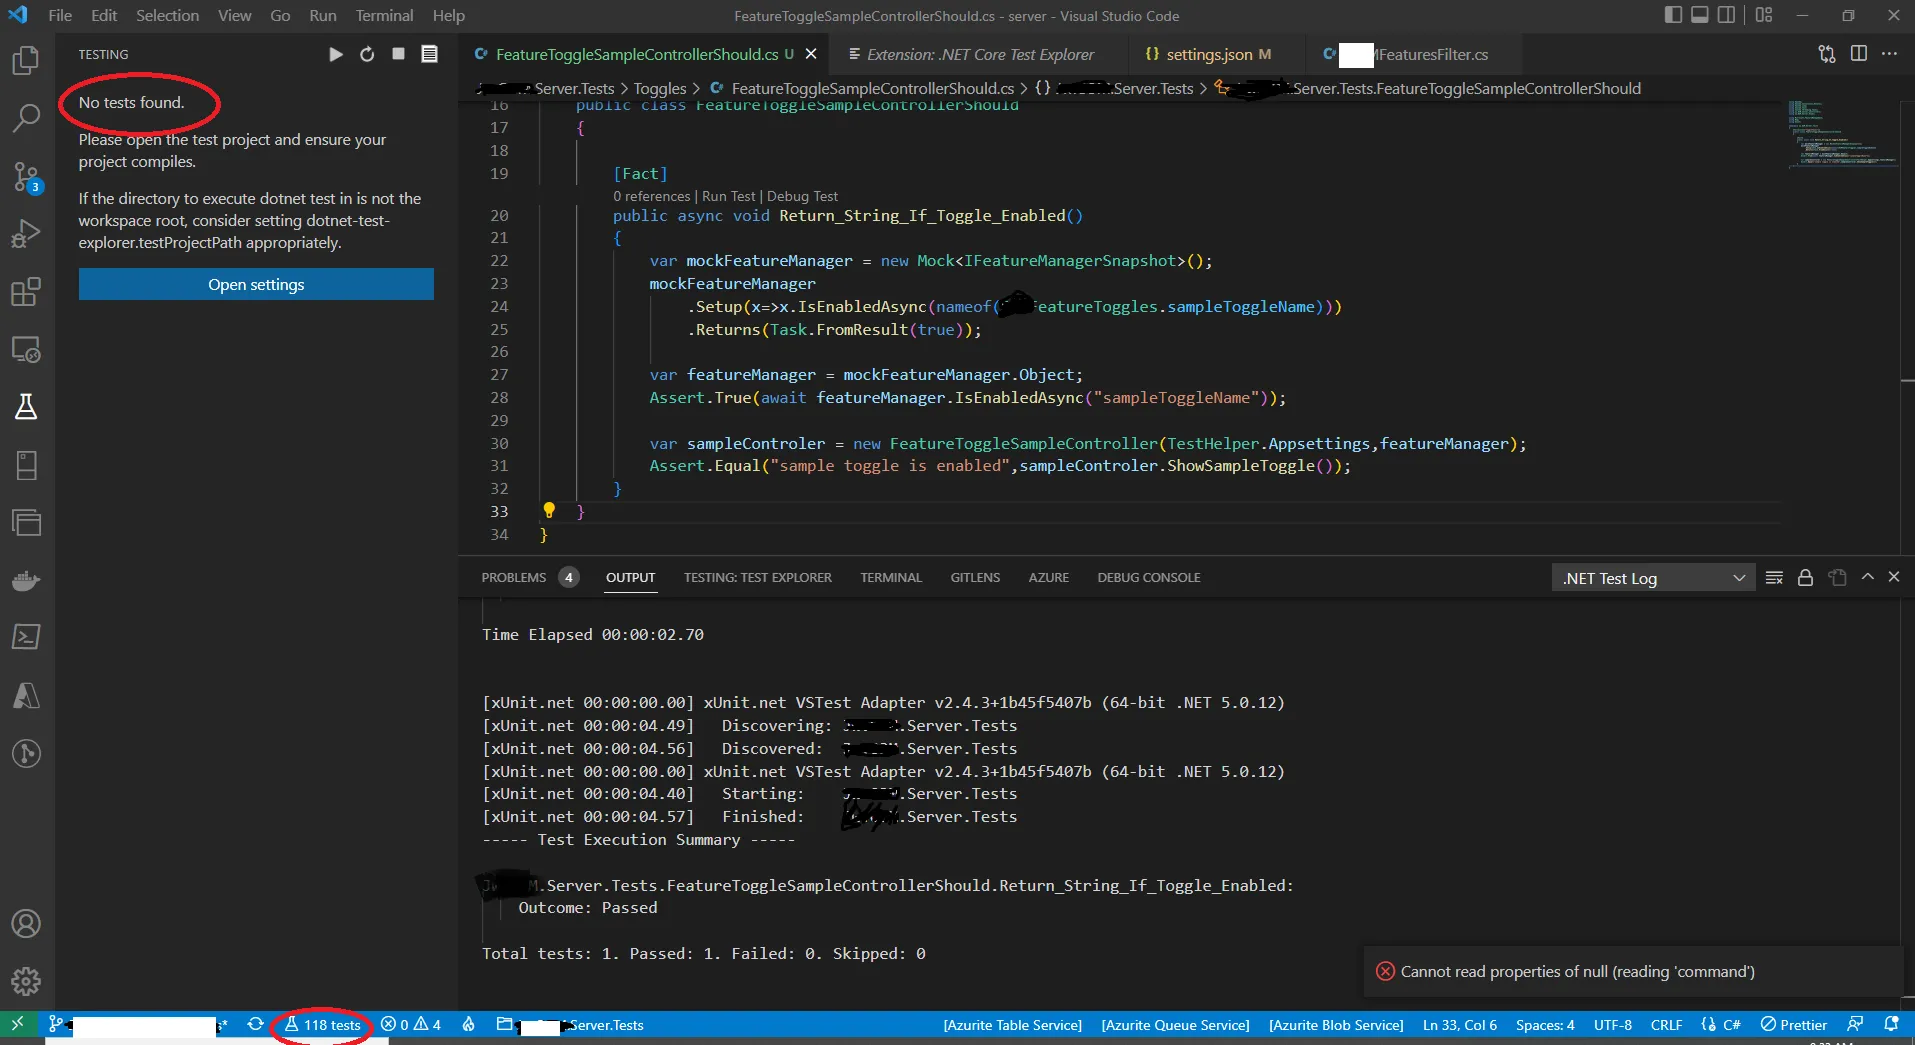1915x1045 pixels.
Task: Open the Docker view in activity bar
Action: 26,580
